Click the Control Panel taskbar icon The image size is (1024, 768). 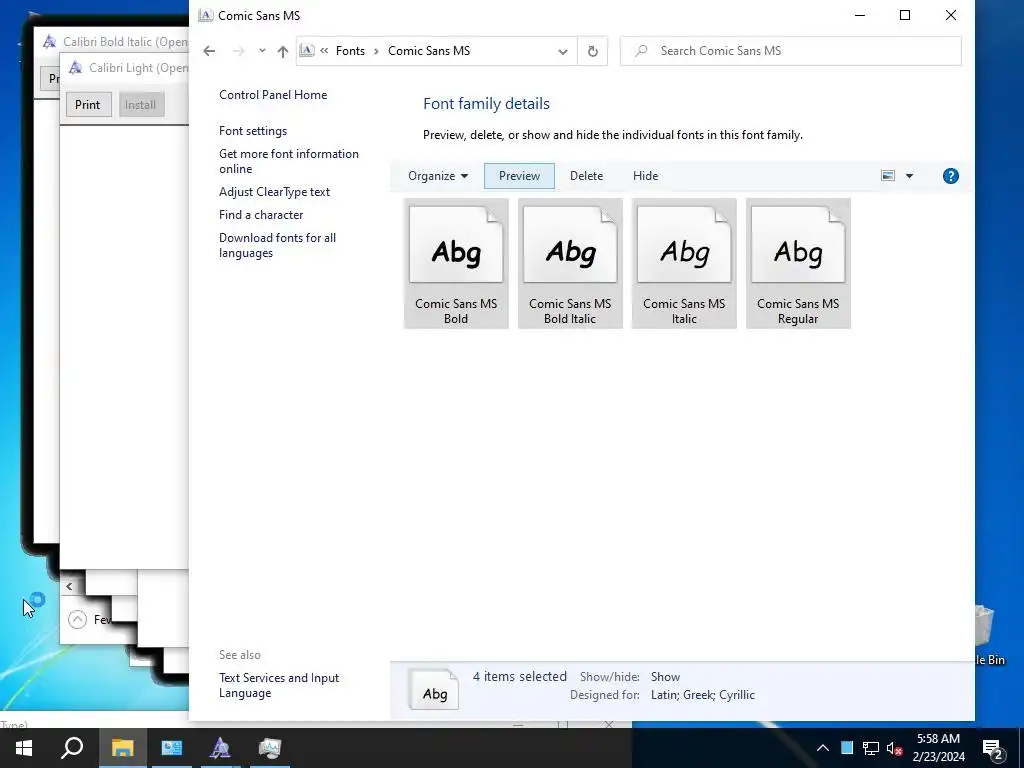172,748
